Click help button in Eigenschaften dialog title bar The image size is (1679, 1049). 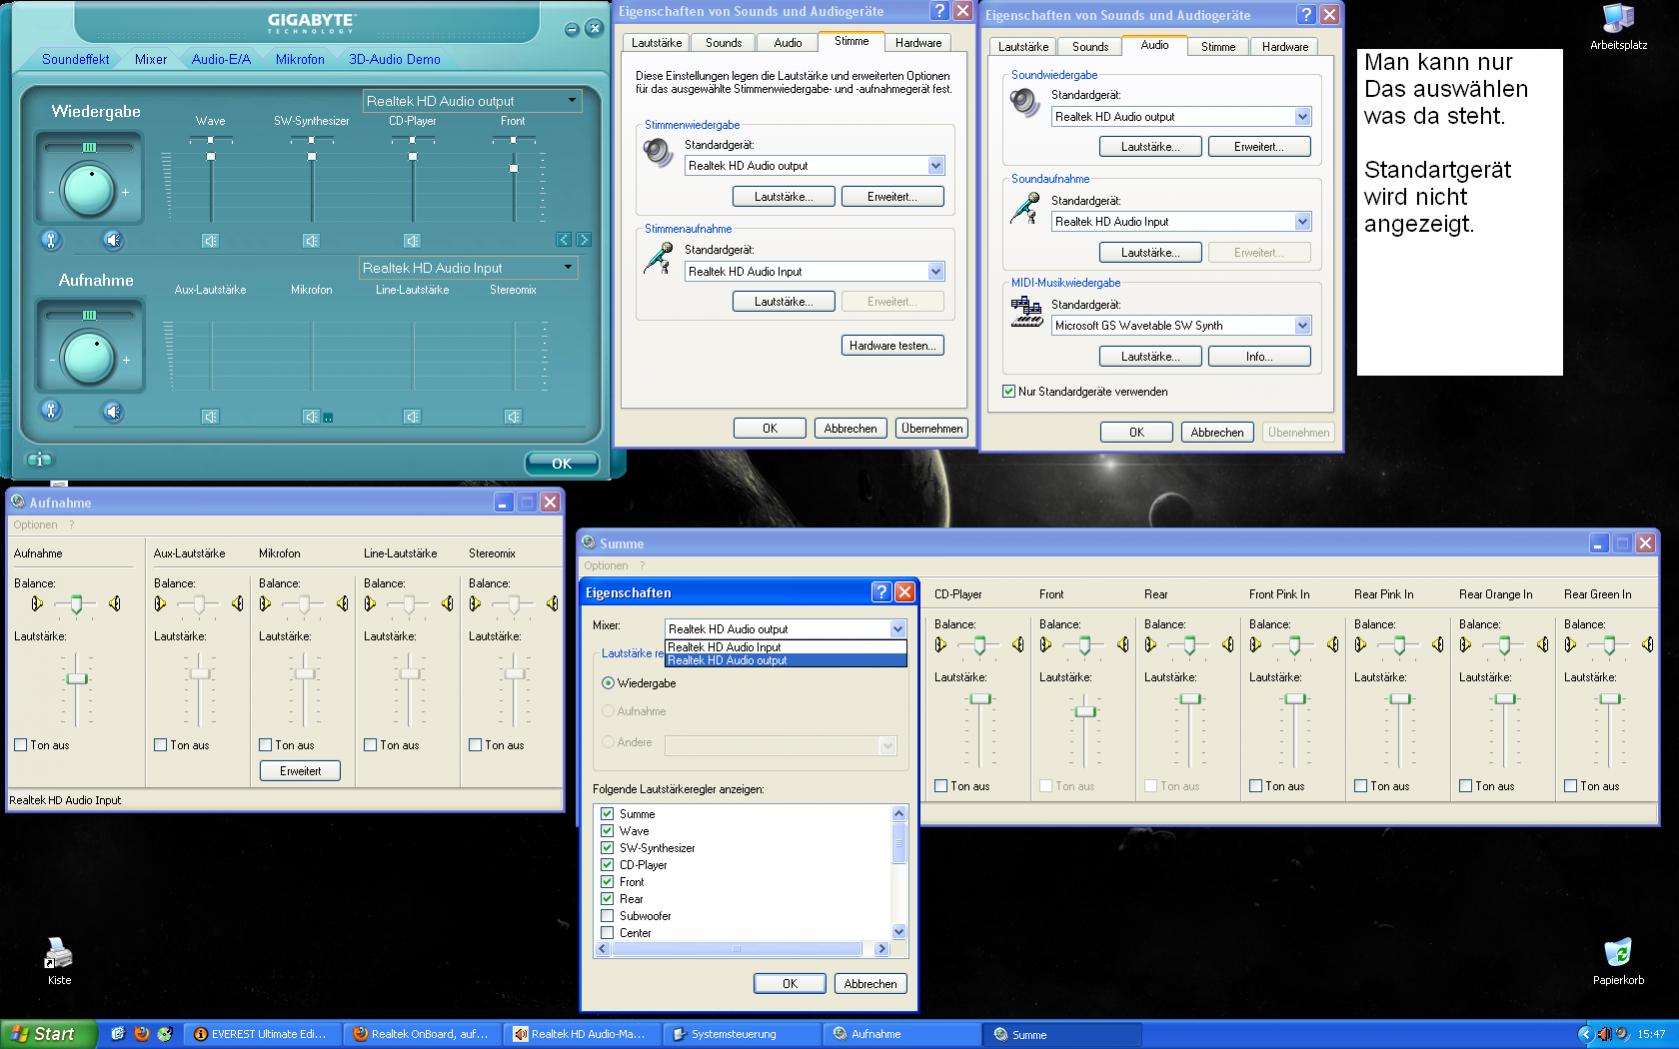click(x=881, y=592)
